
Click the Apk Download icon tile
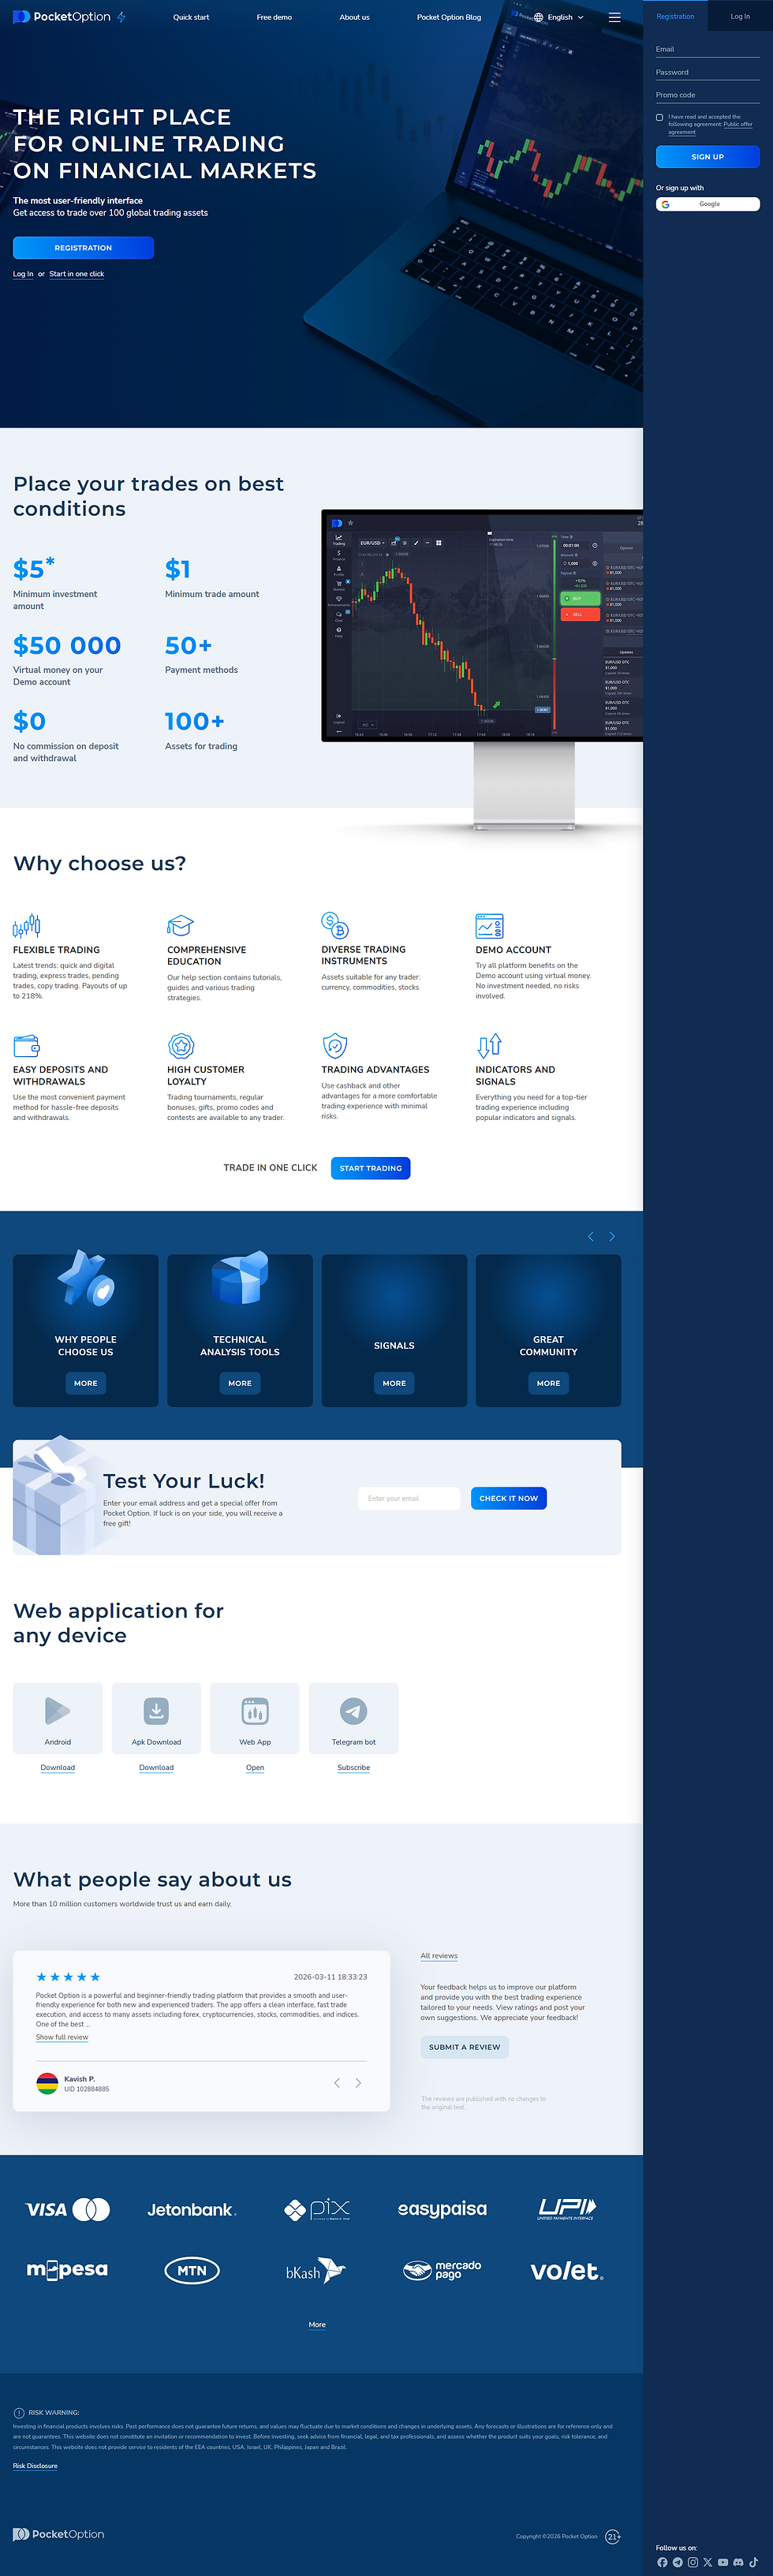tap(156, 1718)
